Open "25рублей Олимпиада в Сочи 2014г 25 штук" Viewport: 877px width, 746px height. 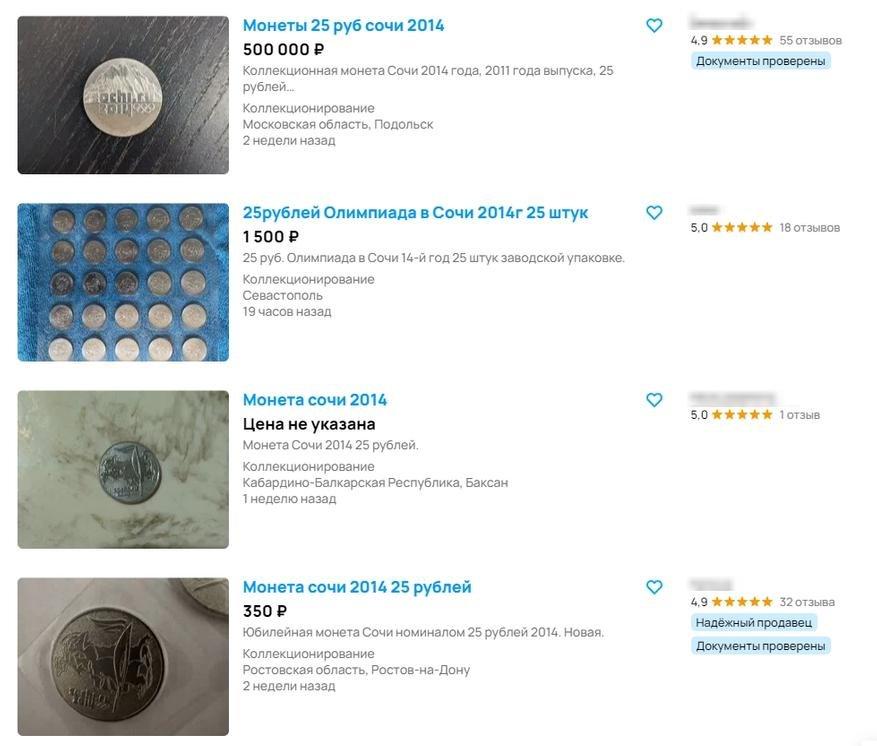tap(415, 213)
